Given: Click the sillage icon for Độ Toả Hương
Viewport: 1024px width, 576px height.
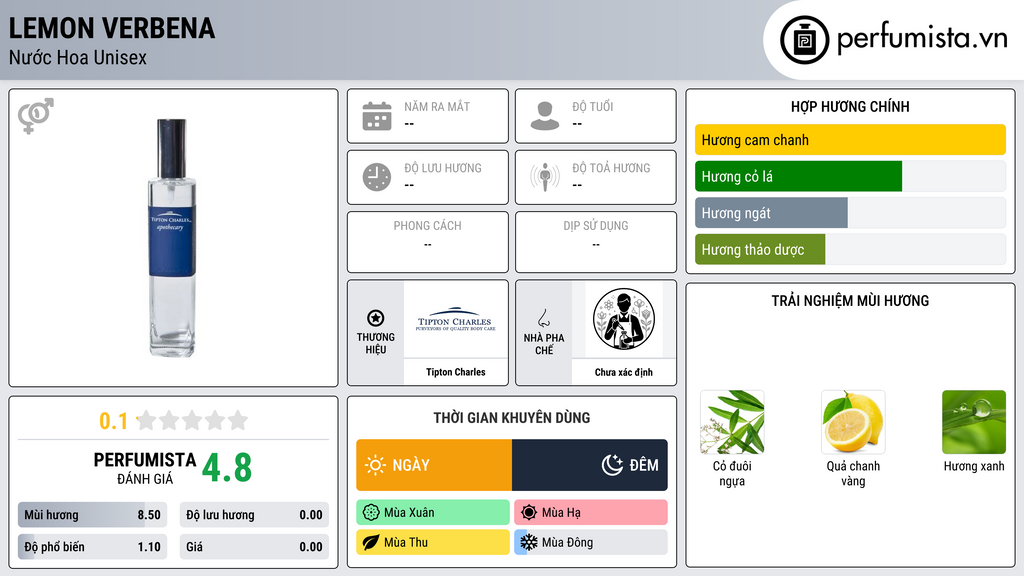Looking at the screenshot, I should [x=545, y=177].
